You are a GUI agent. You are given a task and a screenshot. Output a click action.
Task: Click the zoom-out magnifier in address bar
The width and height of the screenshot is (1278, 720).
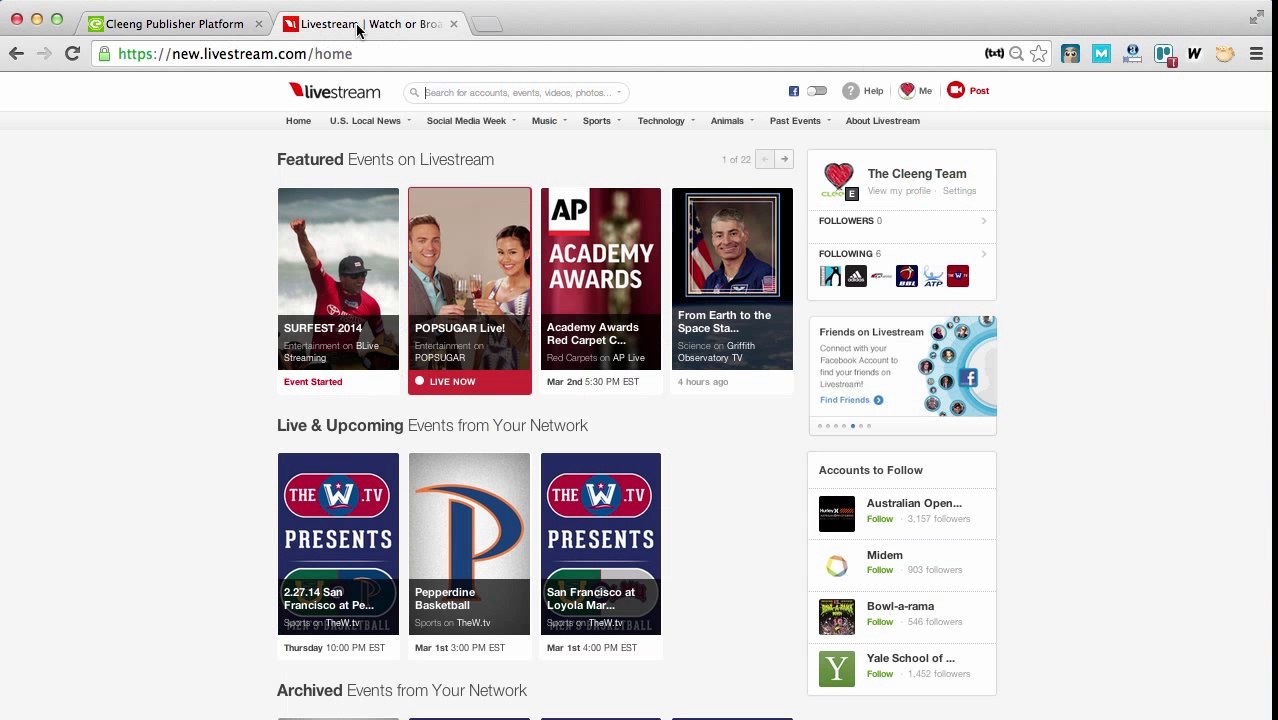pos(1016,54)
